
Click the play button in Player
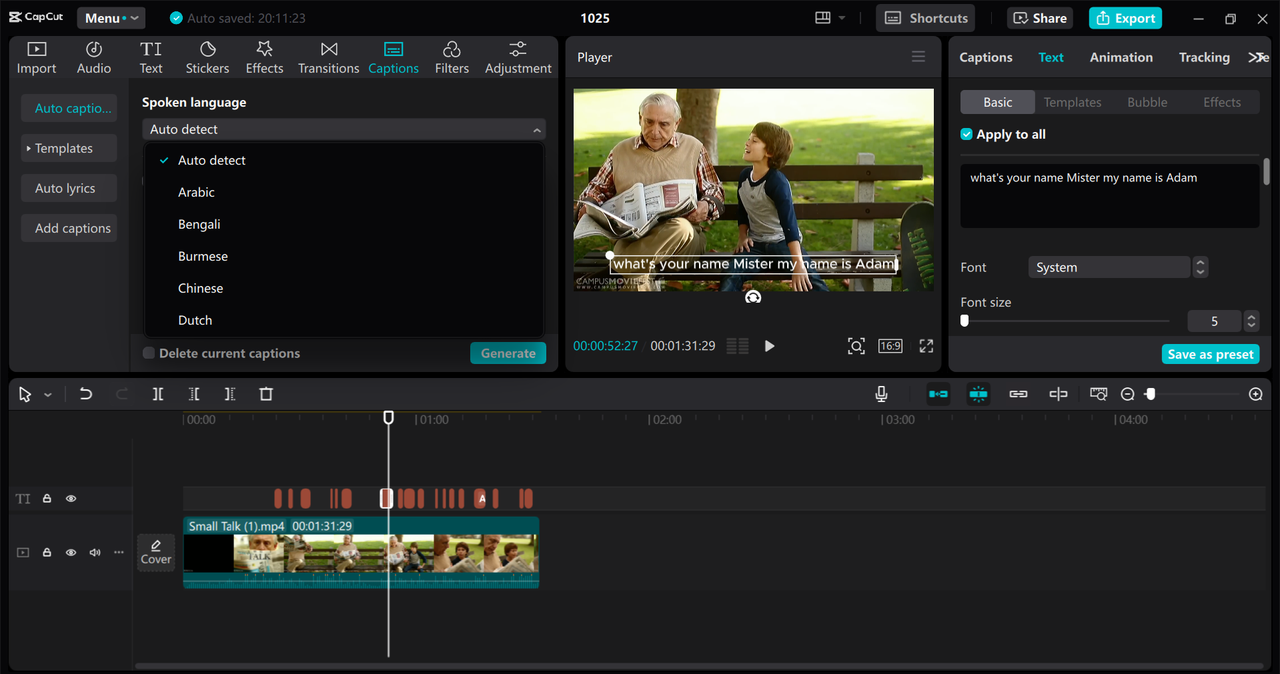click(x=769, y=346)
